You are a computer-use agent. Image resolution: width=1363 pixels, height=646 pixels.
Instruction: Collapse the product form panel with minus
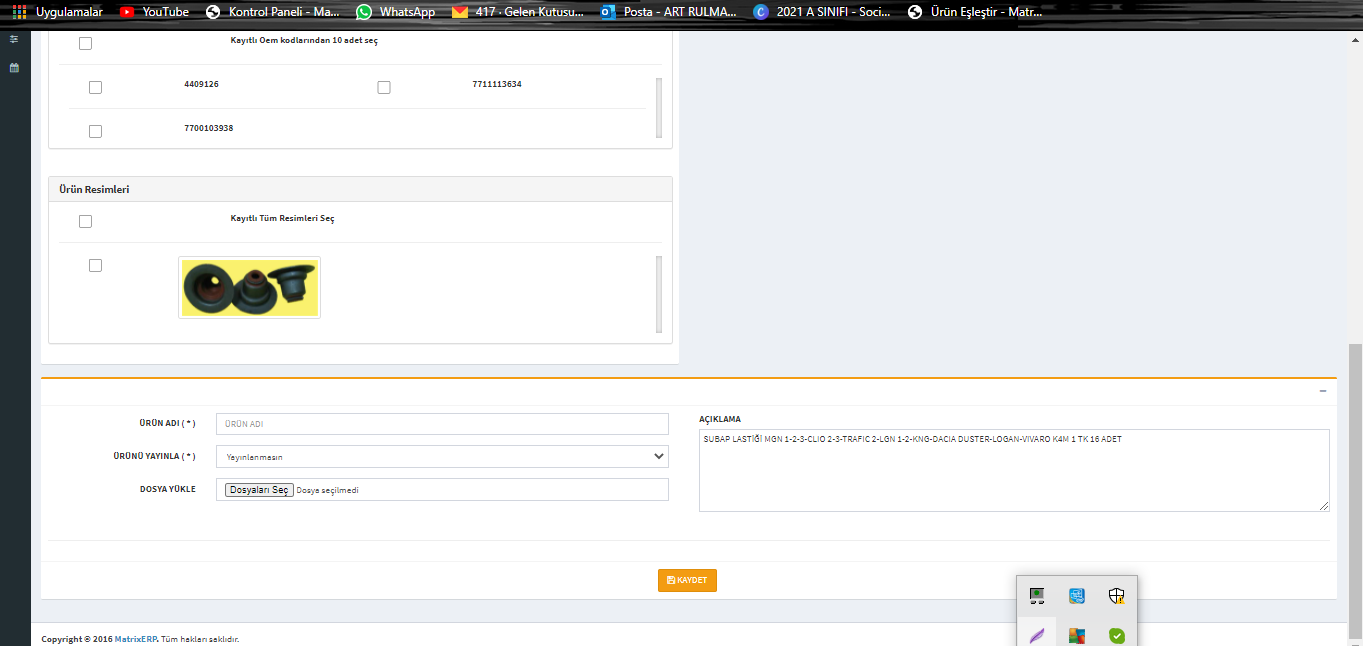pyautogui.click(x=1322, y=391)
